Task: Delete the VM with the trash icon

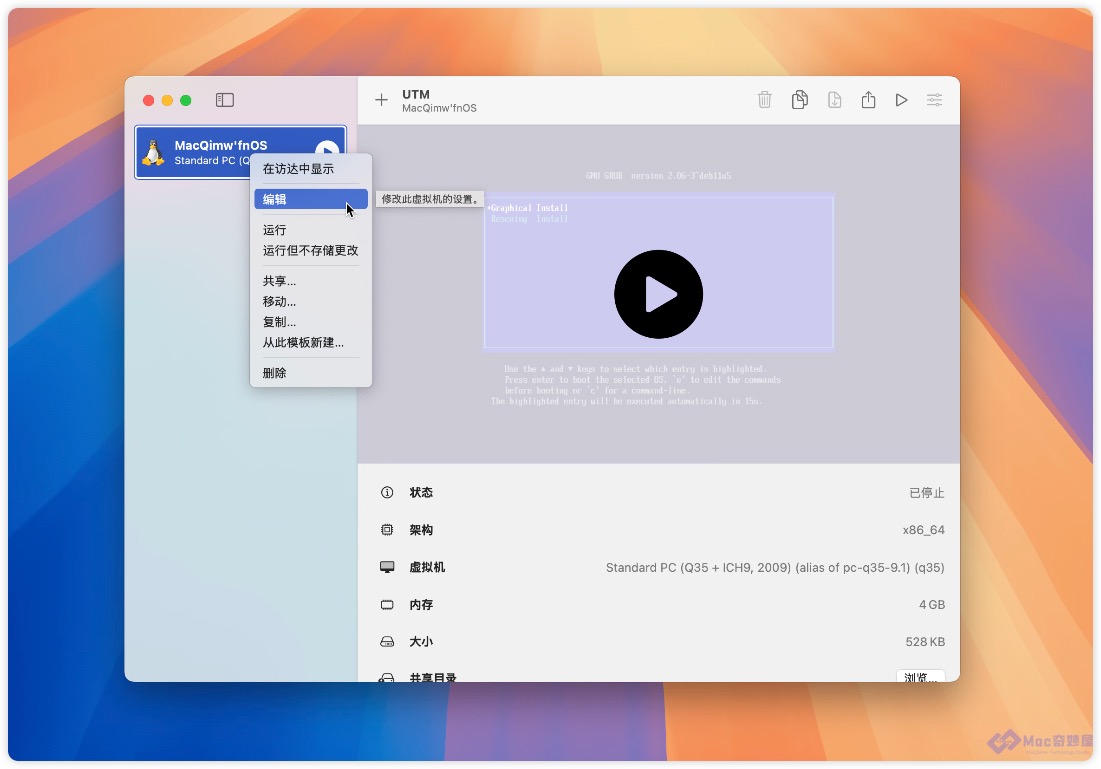Action: tap(765, 100)
